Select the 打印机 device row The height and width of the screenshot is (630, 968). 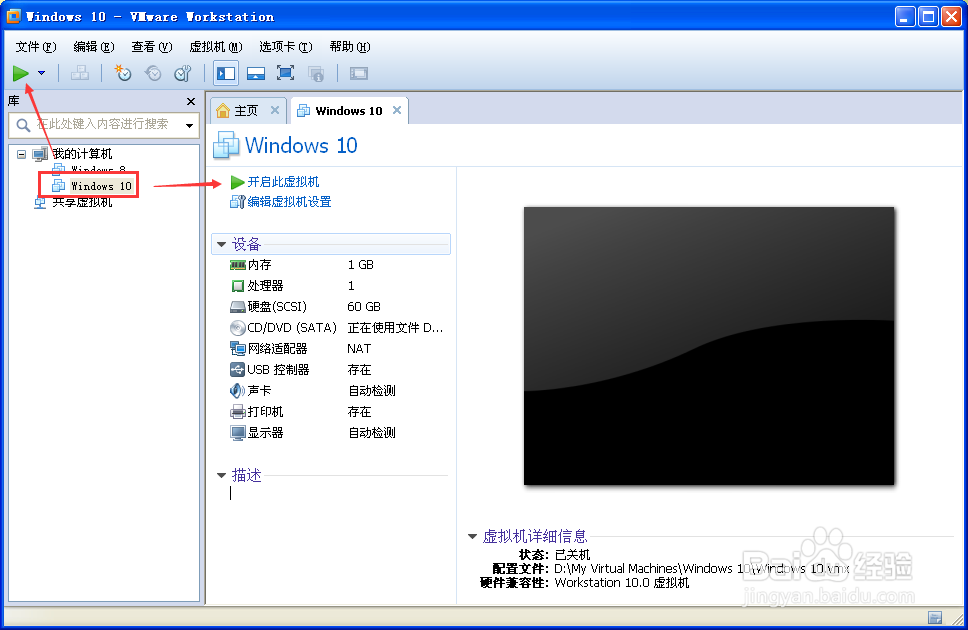338,412
